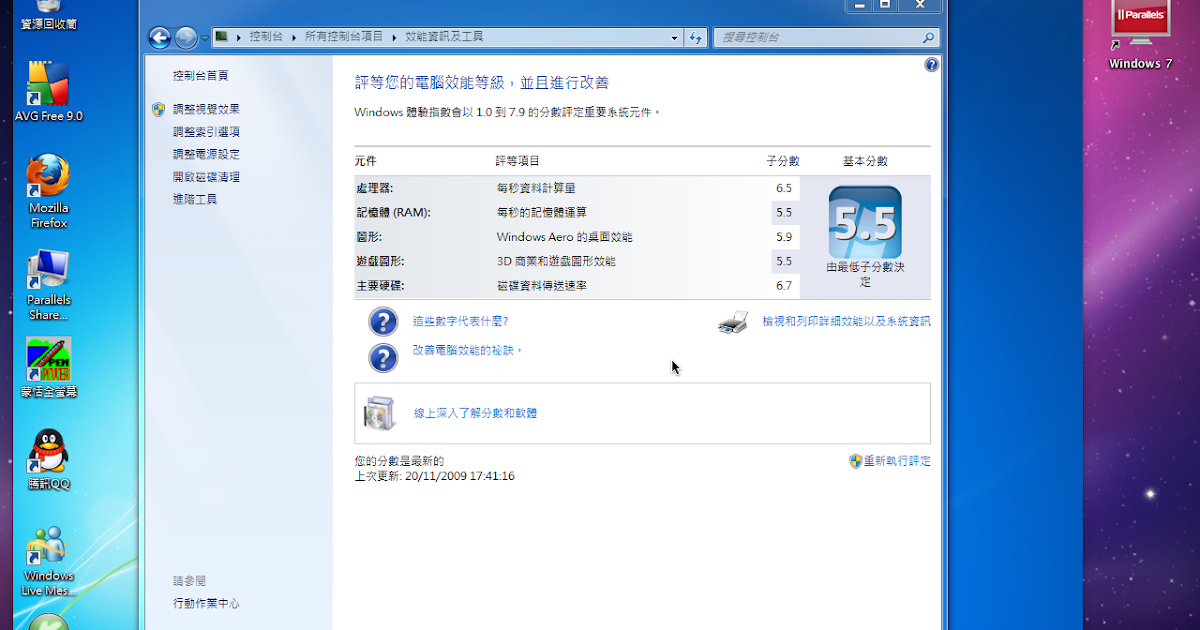Open the Parallels Windows 7 icon at the top right of the desktop
This screenshot has height=630, width=1200.
1140,35
